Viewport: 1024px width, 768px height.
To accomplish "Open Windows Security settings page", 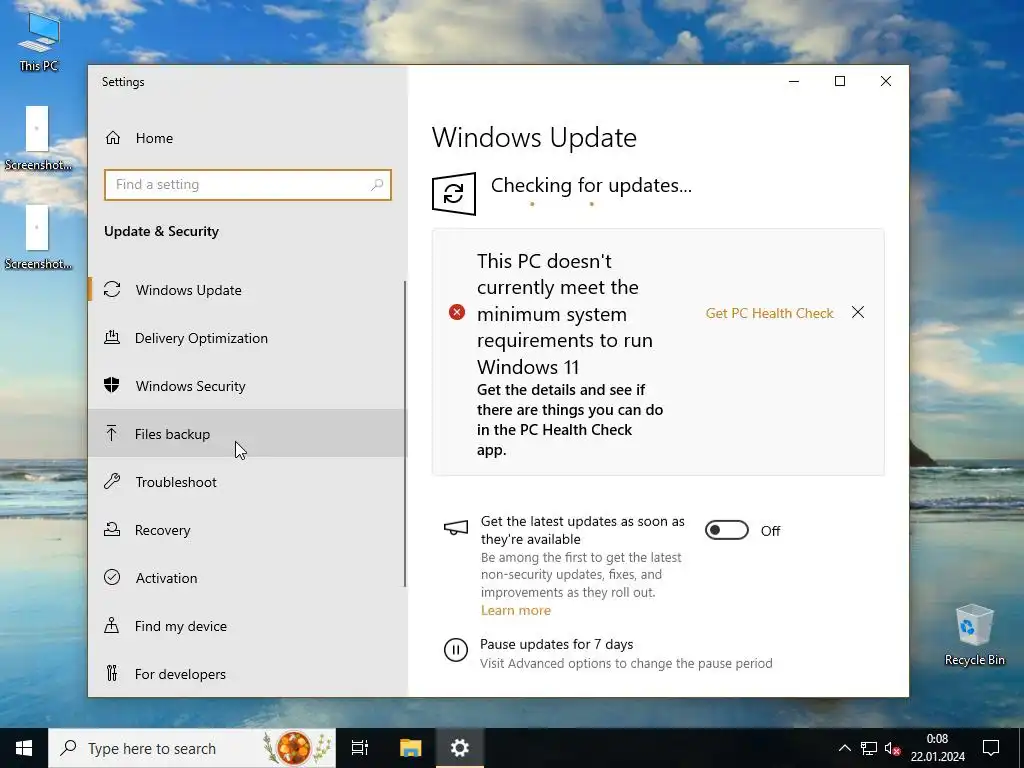I will tap(248, 385).
